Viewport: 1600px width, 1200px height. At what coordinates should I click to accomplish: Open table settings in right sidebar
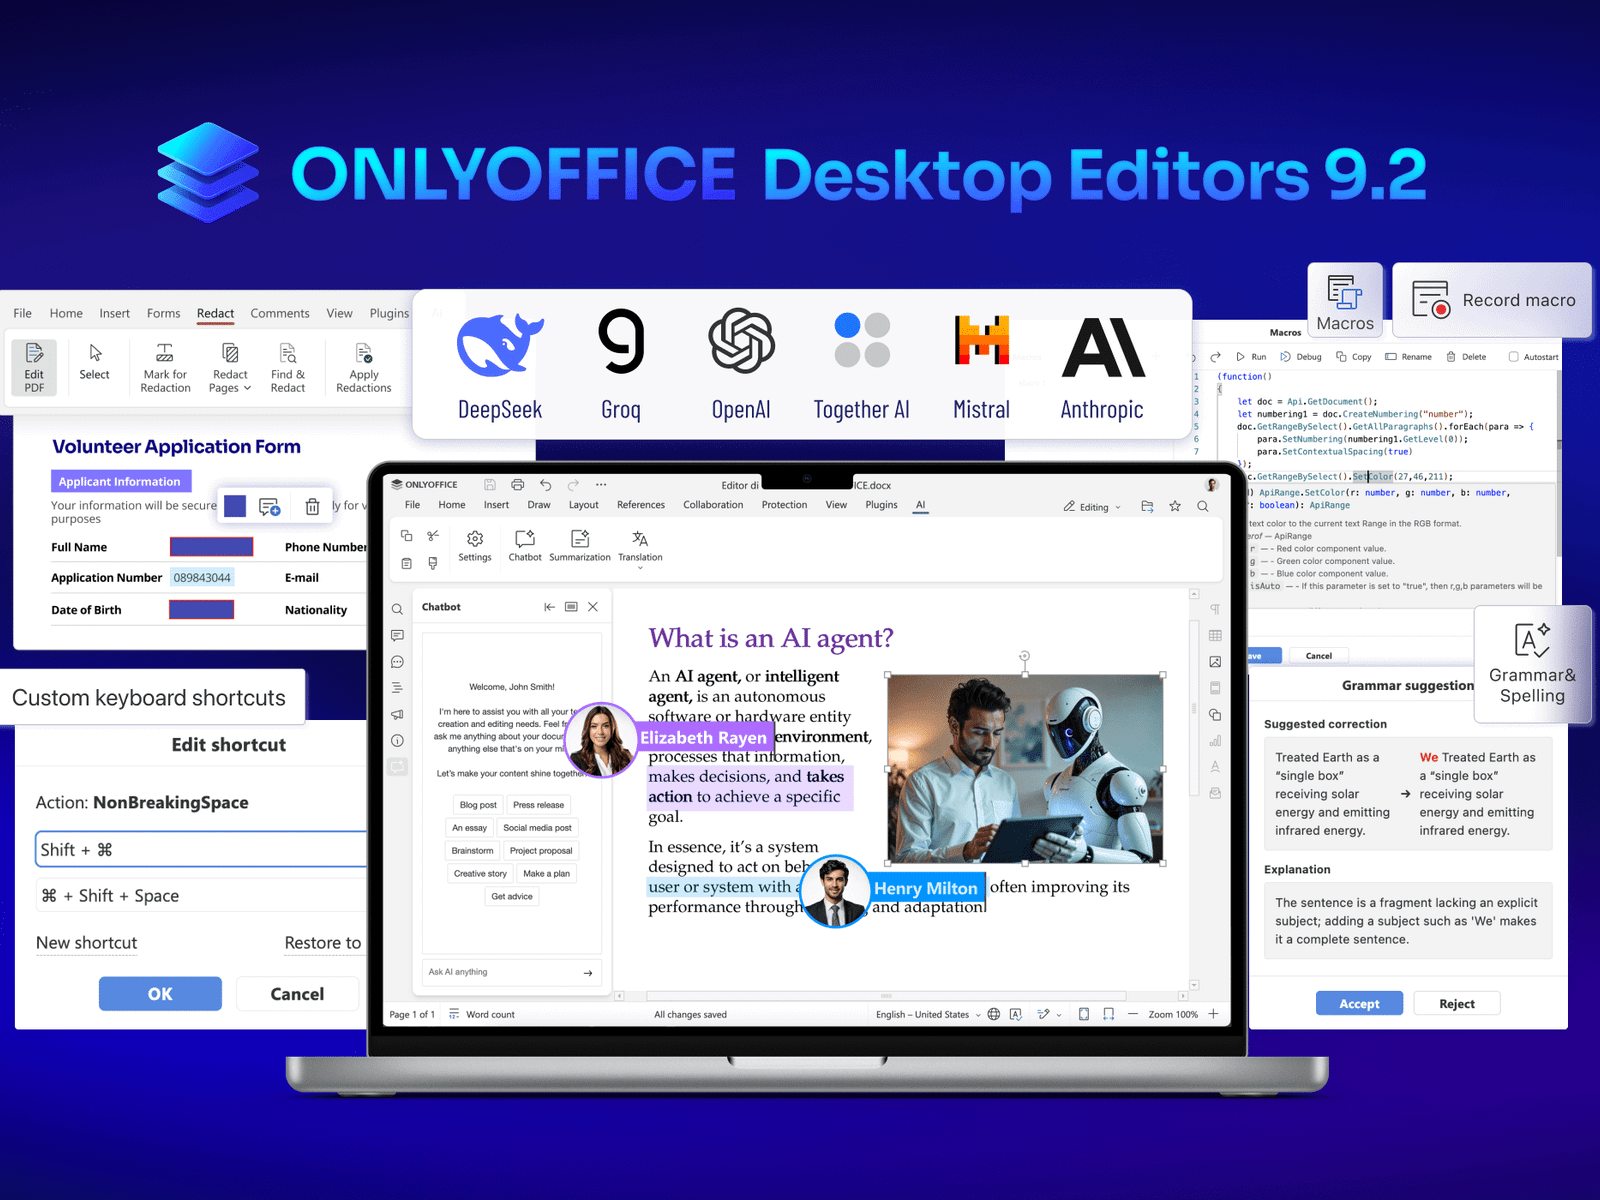pyautogui.click(x=1215, y=636)
